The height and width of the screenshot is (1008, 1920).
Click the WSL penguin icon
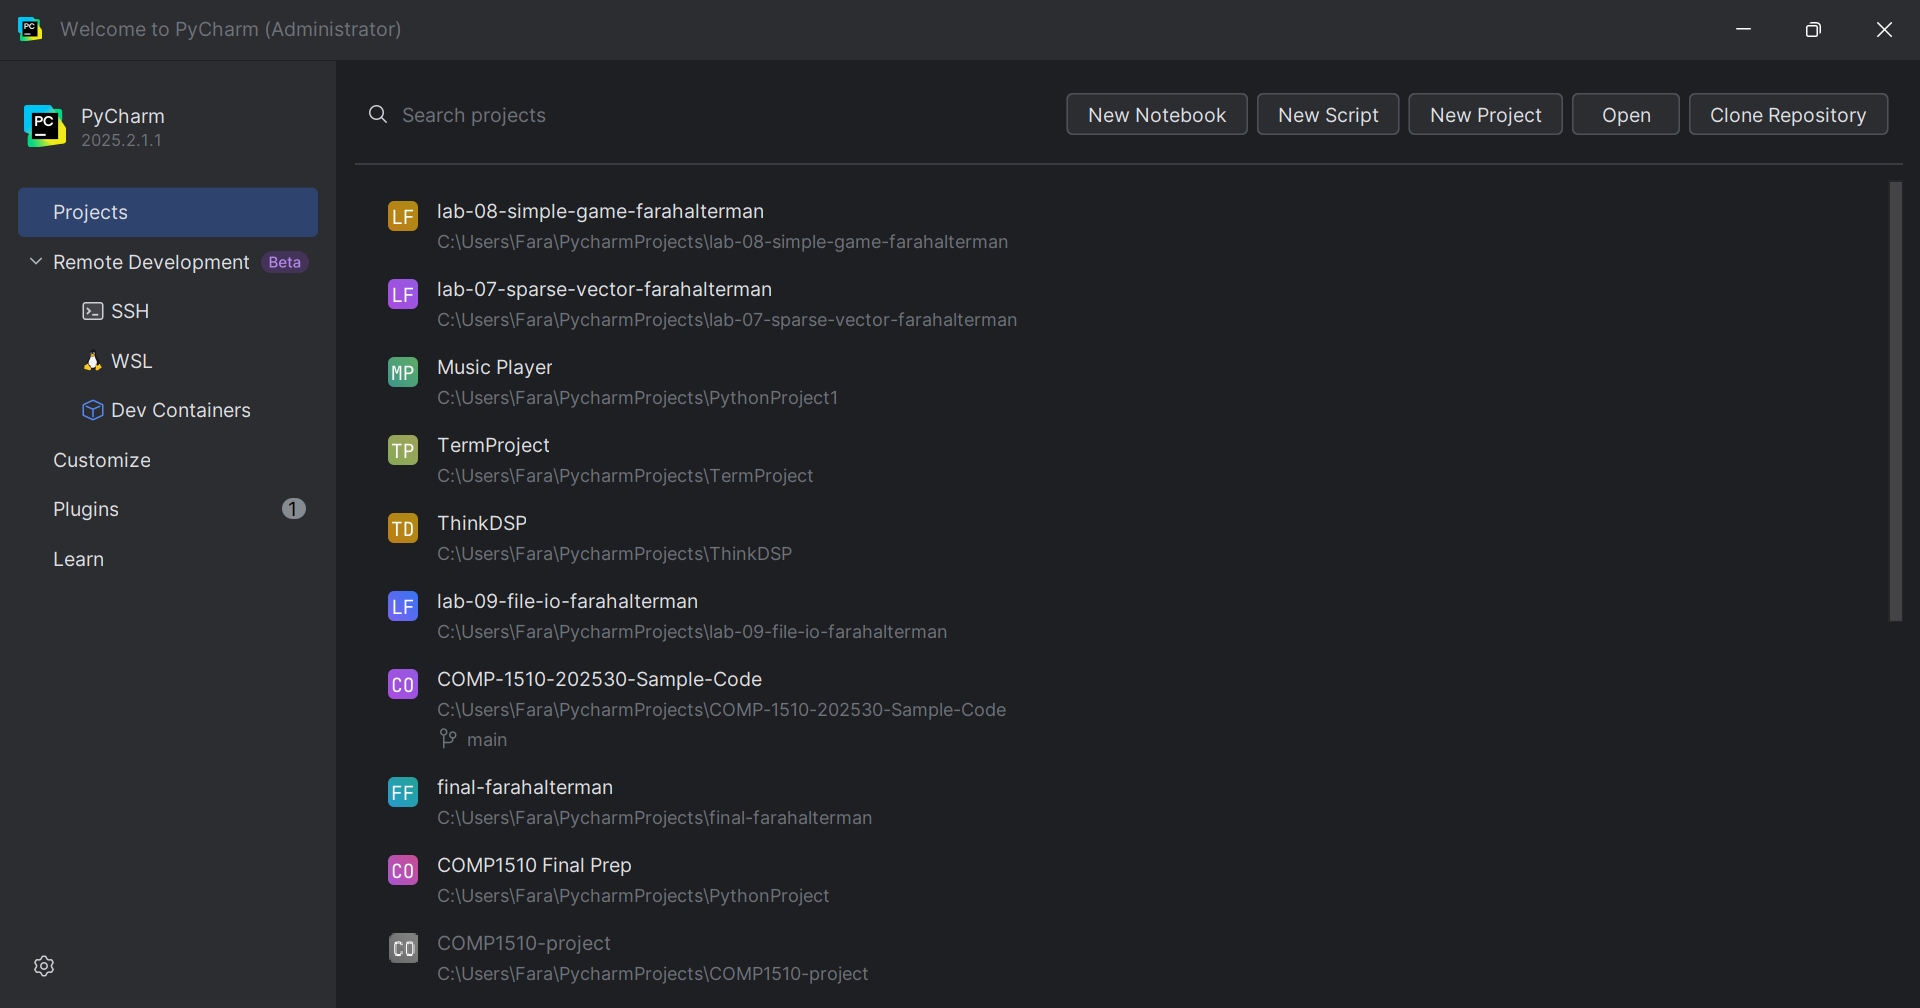[92, 361]
